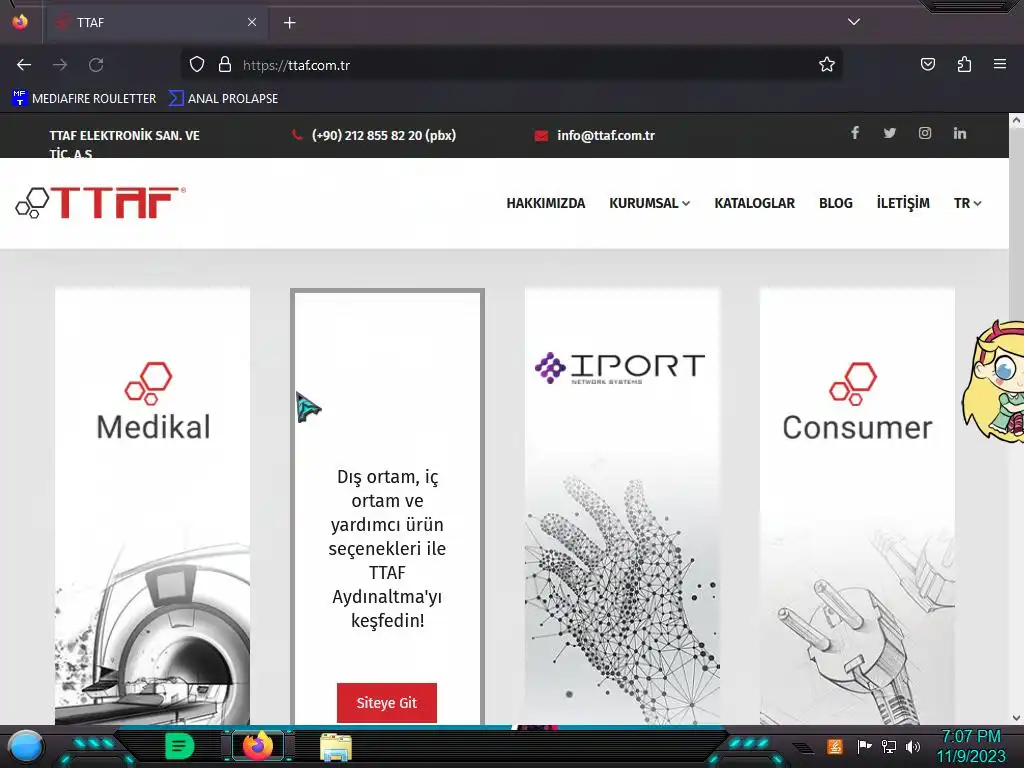
Task: Open the Medikal category card
Action: [x=152, y=506]
